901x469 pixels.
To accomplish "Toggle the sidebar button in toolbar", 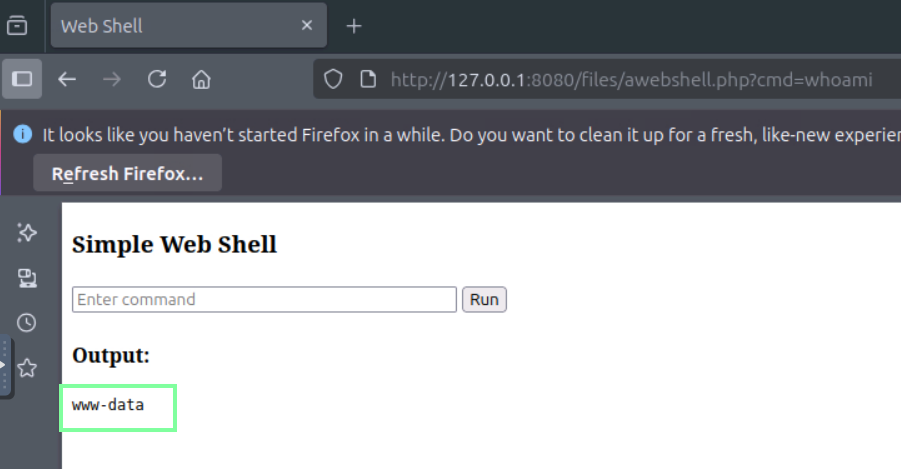I will click(22, 79).
